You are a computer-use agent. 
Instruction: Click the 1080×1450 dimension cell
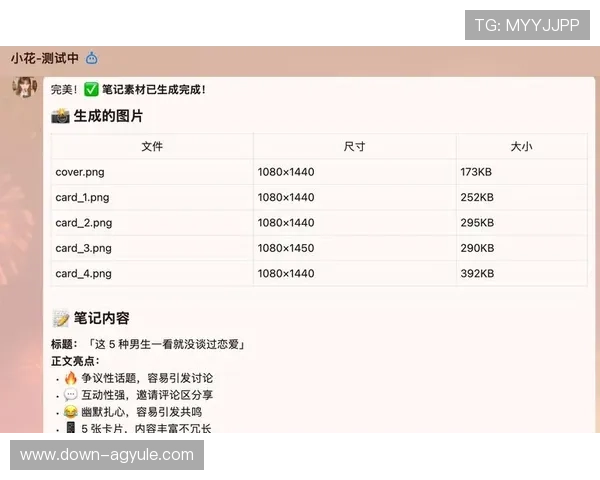tap(354, 248)
